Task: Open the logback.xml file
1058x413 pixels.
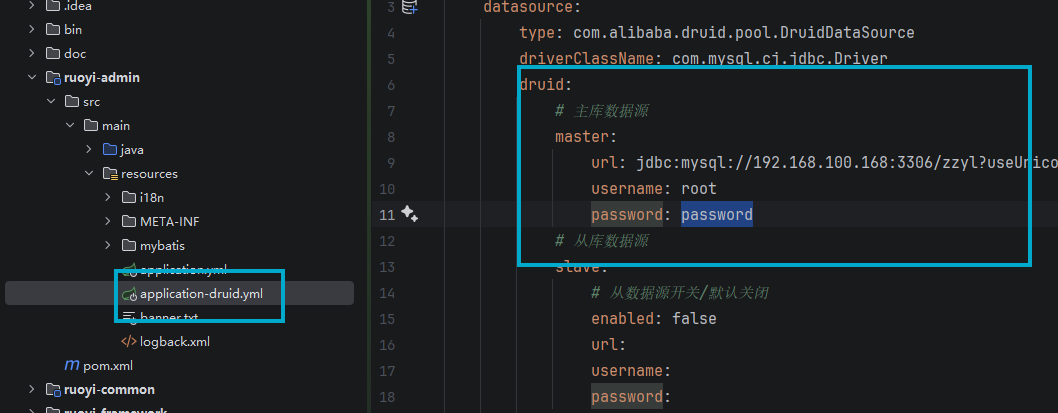Action: 175,341
